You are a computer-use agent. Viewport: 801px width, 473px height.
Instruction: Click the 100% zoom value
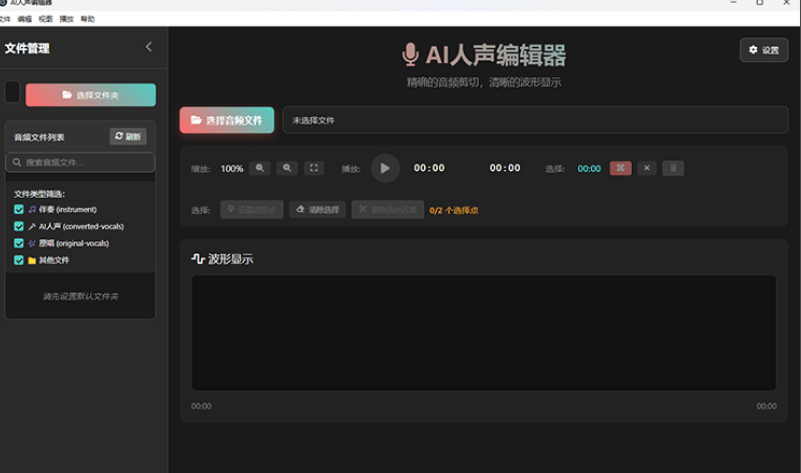pyautogui.click(x=232, y=169)
